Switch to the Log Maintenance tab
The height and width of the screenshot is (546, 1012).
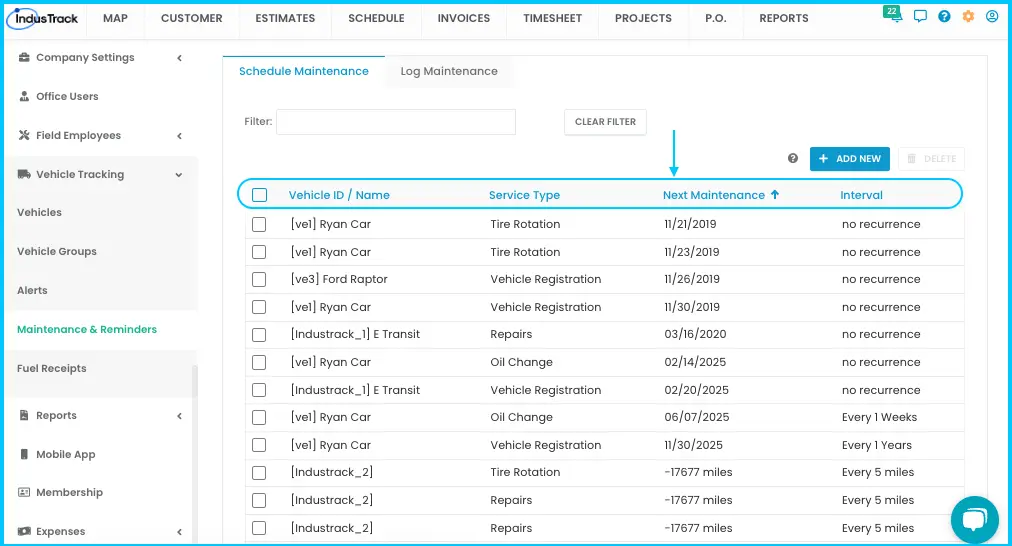(x=449, y=71)
